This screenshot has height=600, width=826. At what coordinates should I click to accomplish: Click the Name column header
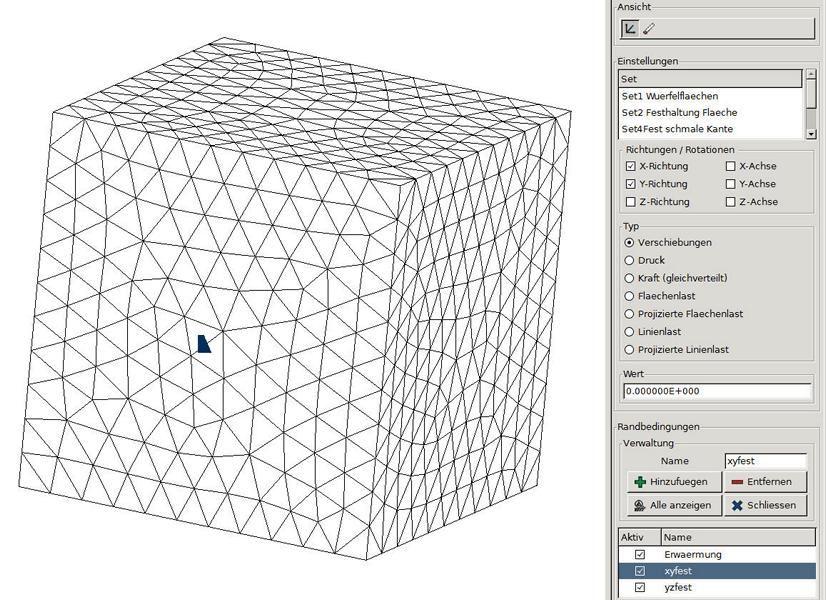coord(738,537)
